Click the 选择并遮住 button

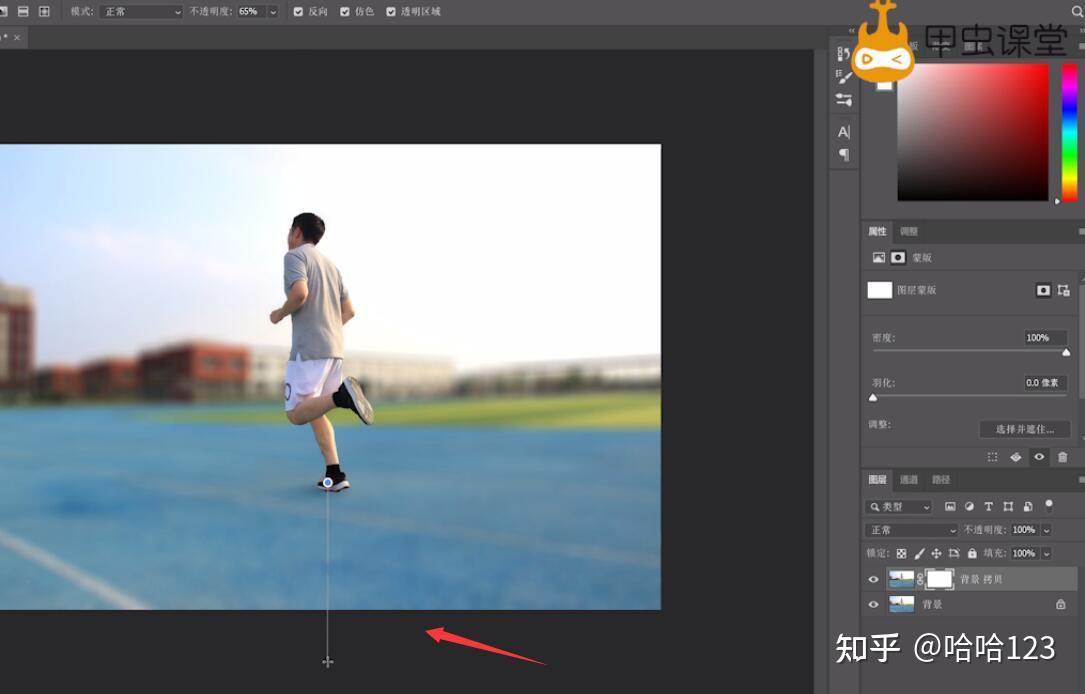point(1025,429)
